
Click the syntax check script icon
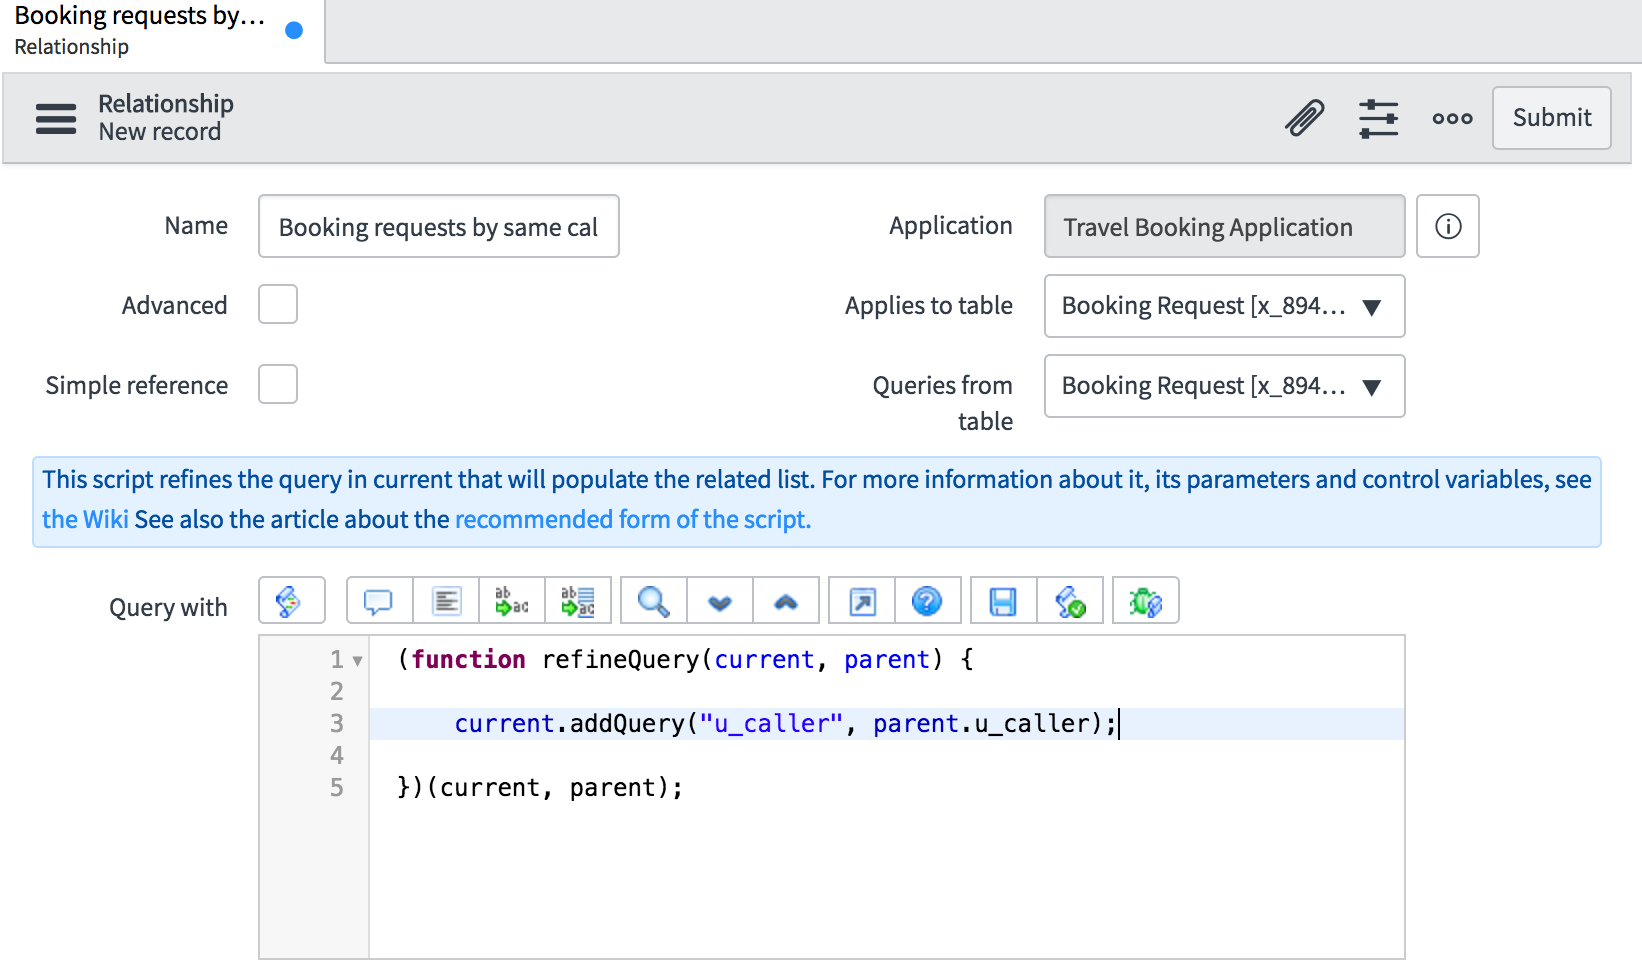pyautogui.click(x=1070, y=600)
